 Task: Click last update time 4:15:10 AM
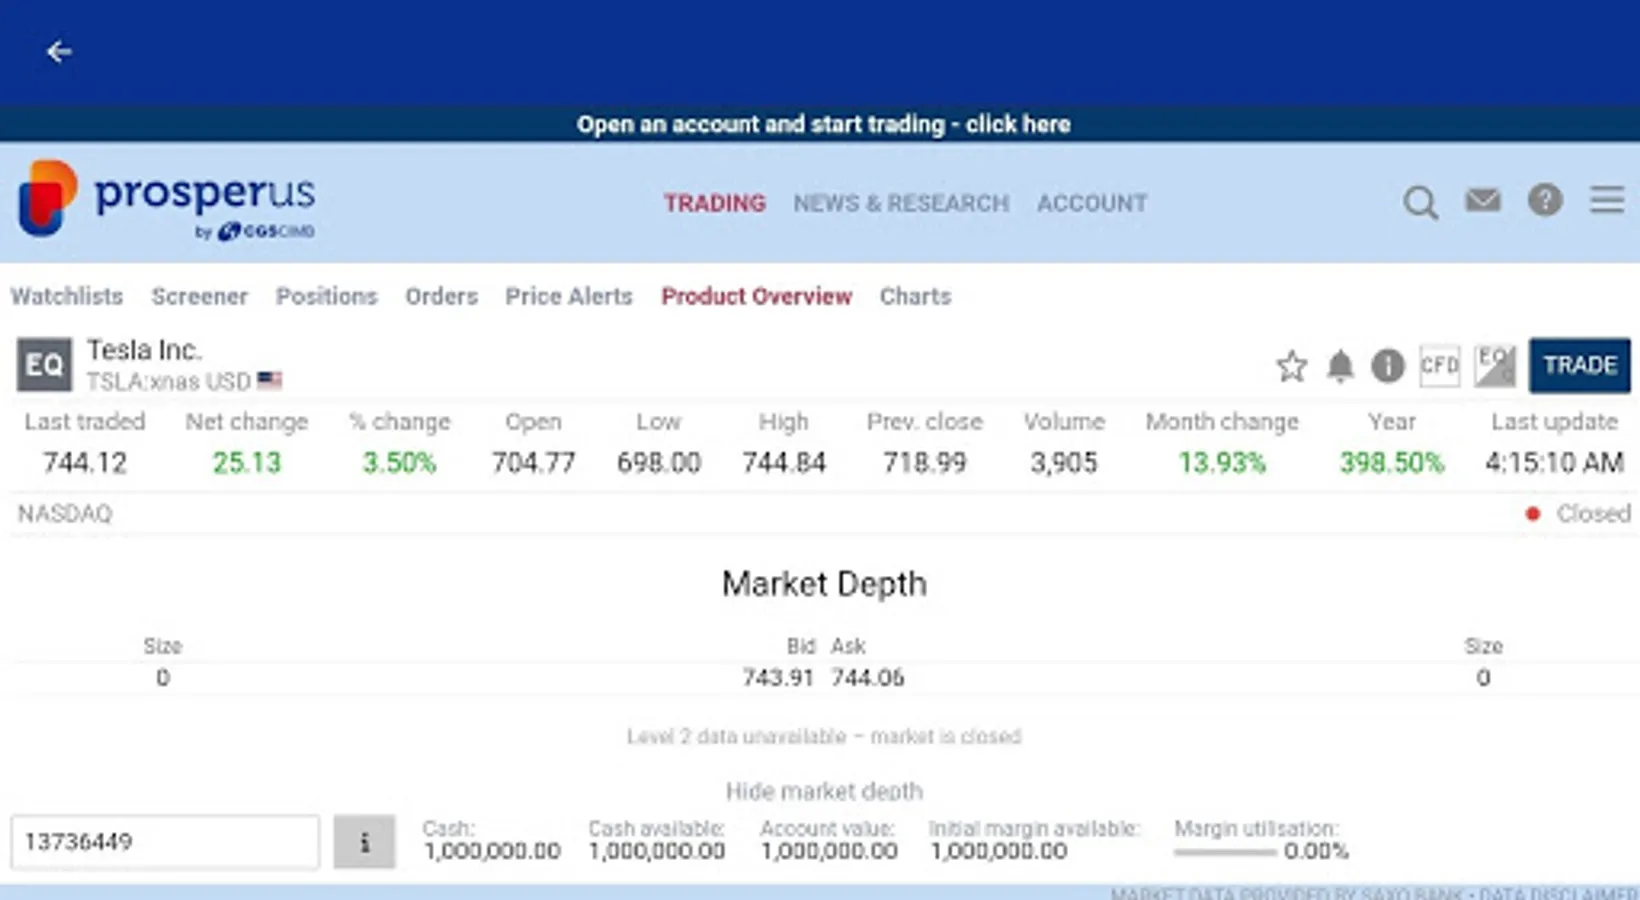(x=1554, y=463)
